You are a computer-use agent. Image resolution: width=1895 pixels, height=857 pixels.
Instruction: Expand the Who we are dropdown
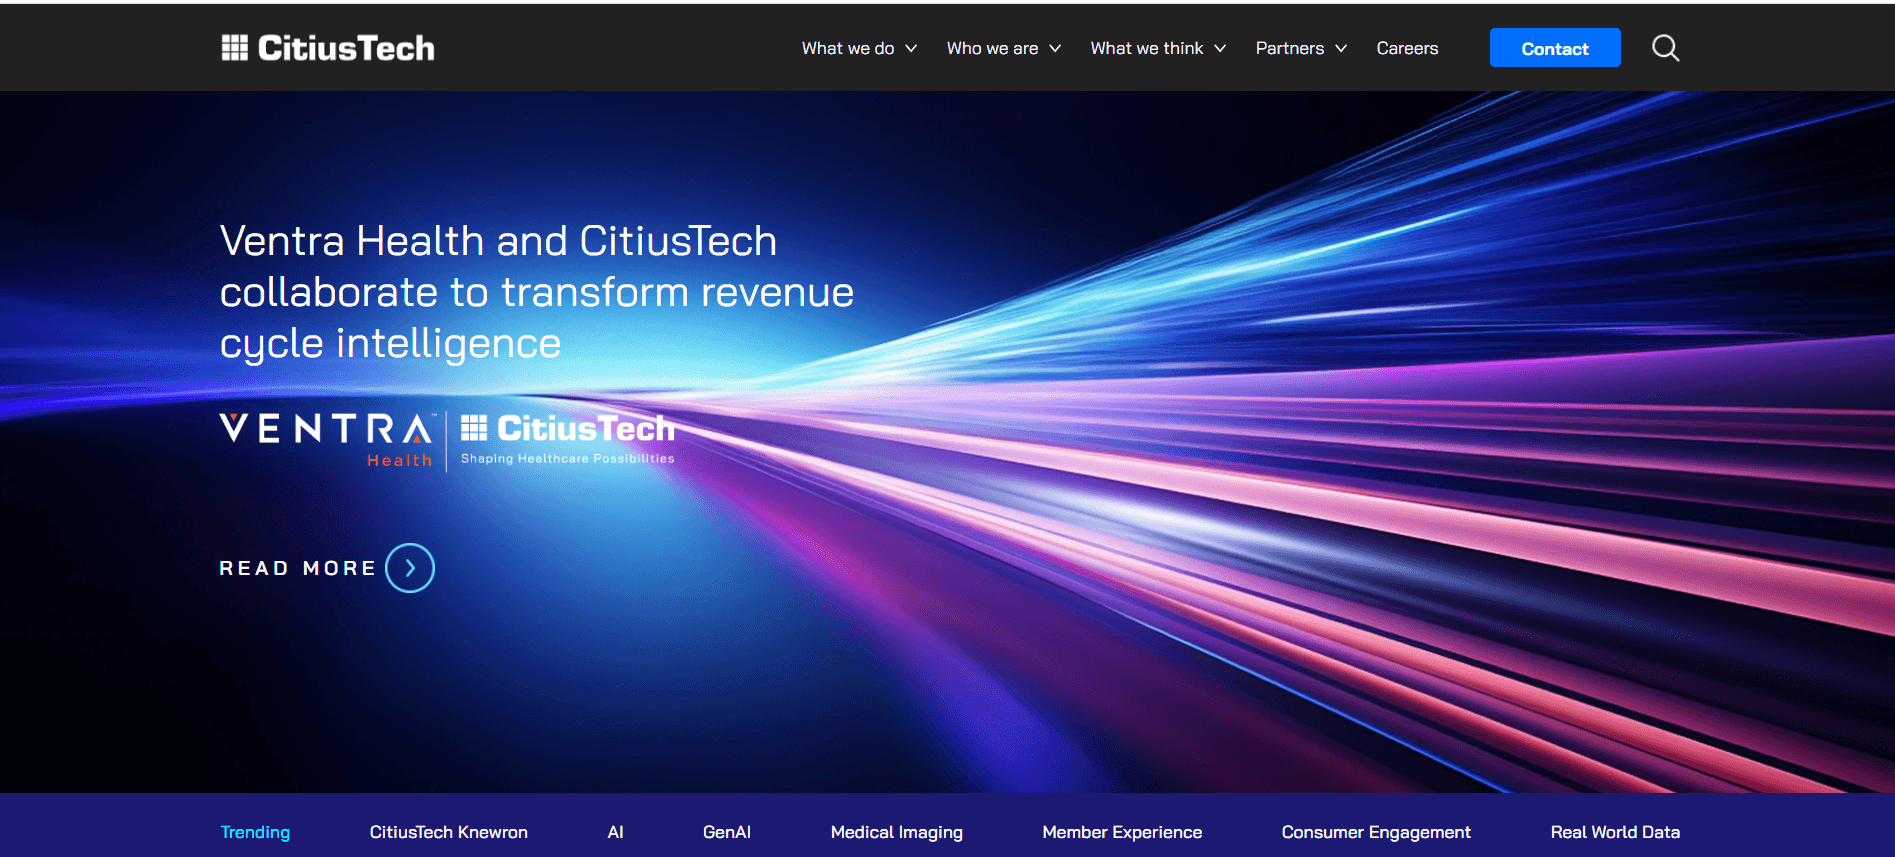coord(1003,48)
